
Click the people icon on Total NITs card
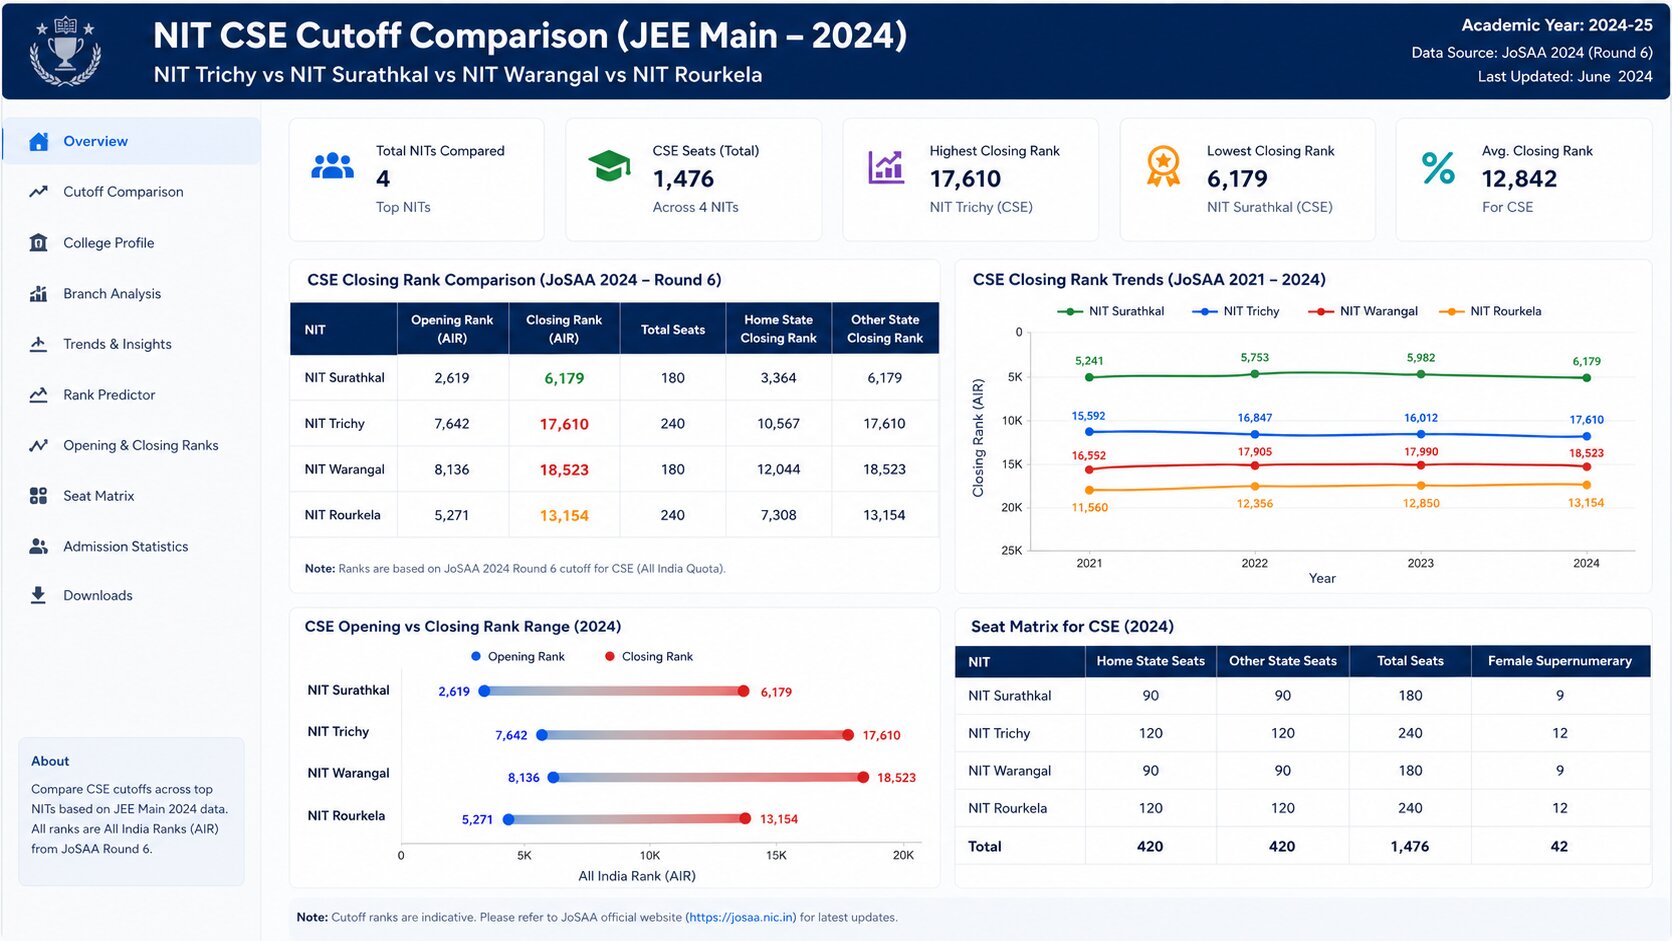[x=333, y=166]
